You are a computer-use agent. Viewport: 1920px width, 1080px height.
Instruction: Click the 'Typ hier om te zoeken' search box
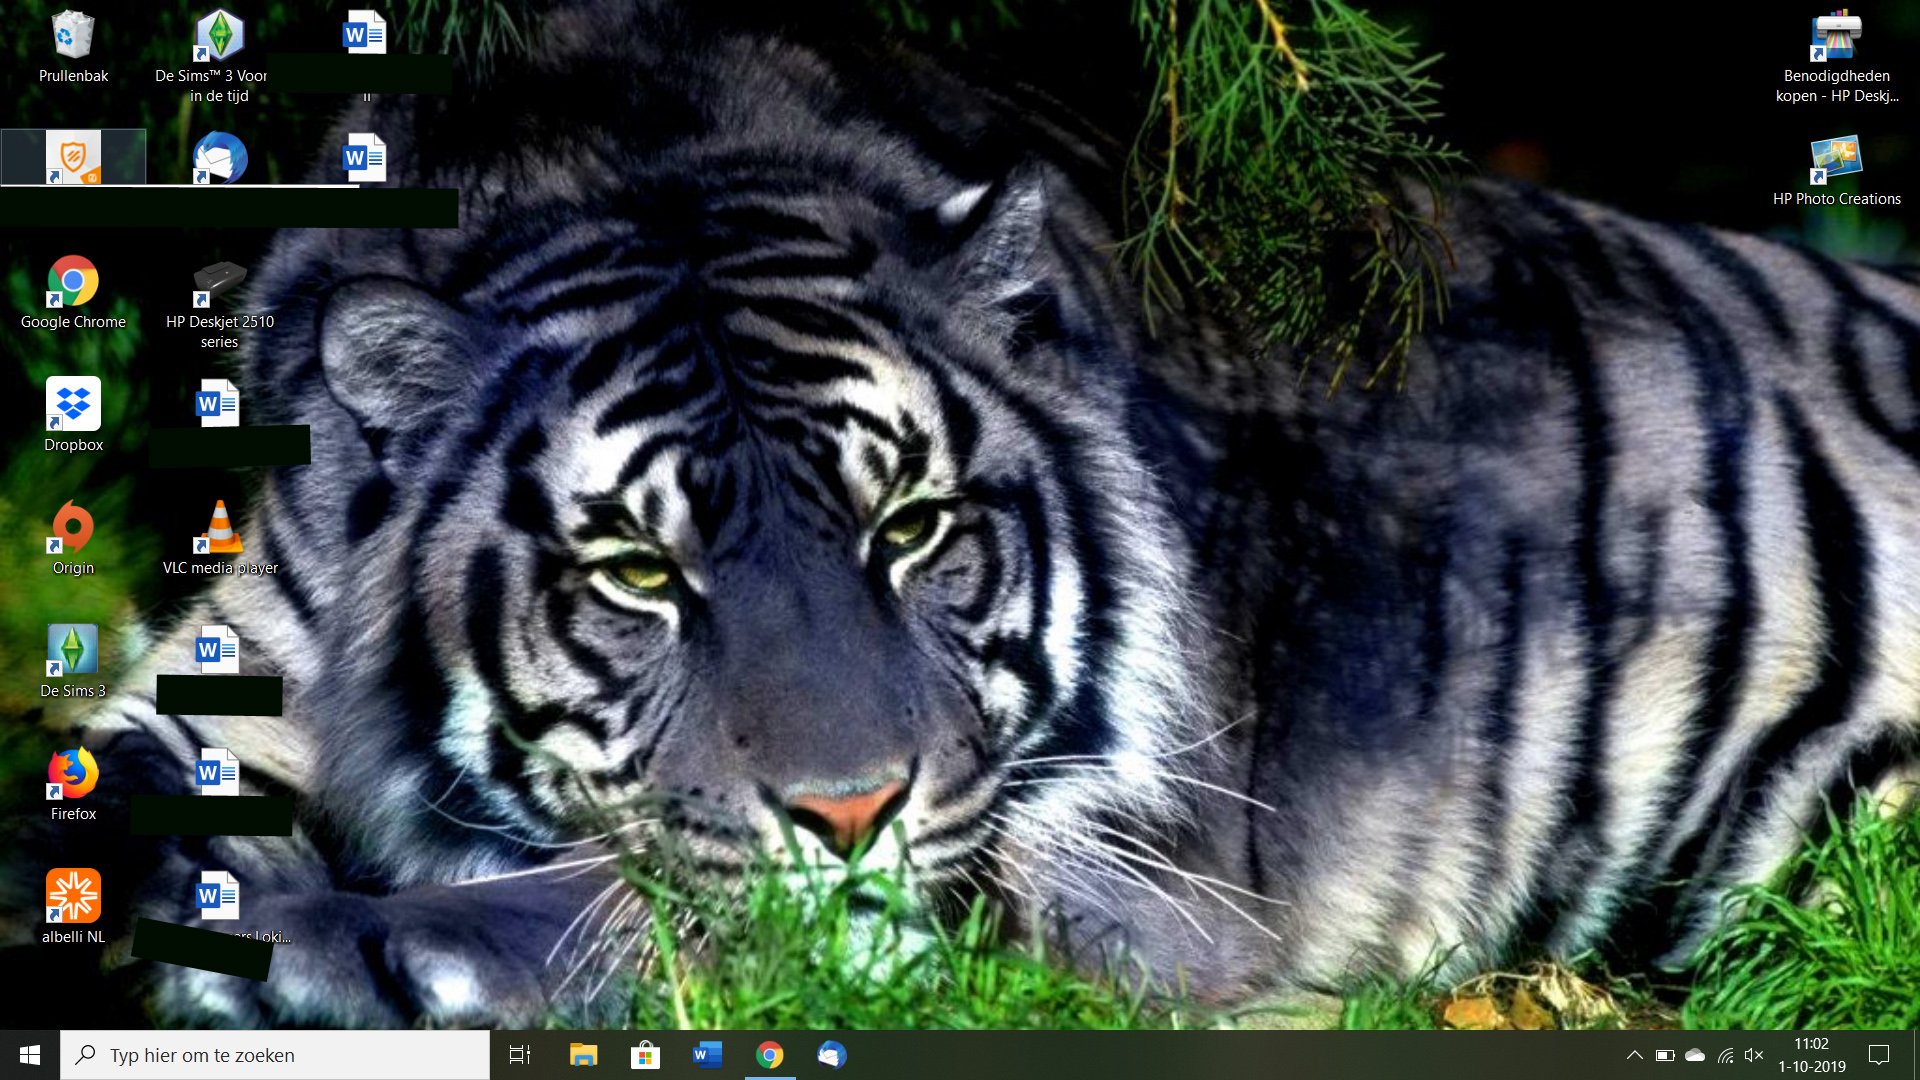[275, 1055]
